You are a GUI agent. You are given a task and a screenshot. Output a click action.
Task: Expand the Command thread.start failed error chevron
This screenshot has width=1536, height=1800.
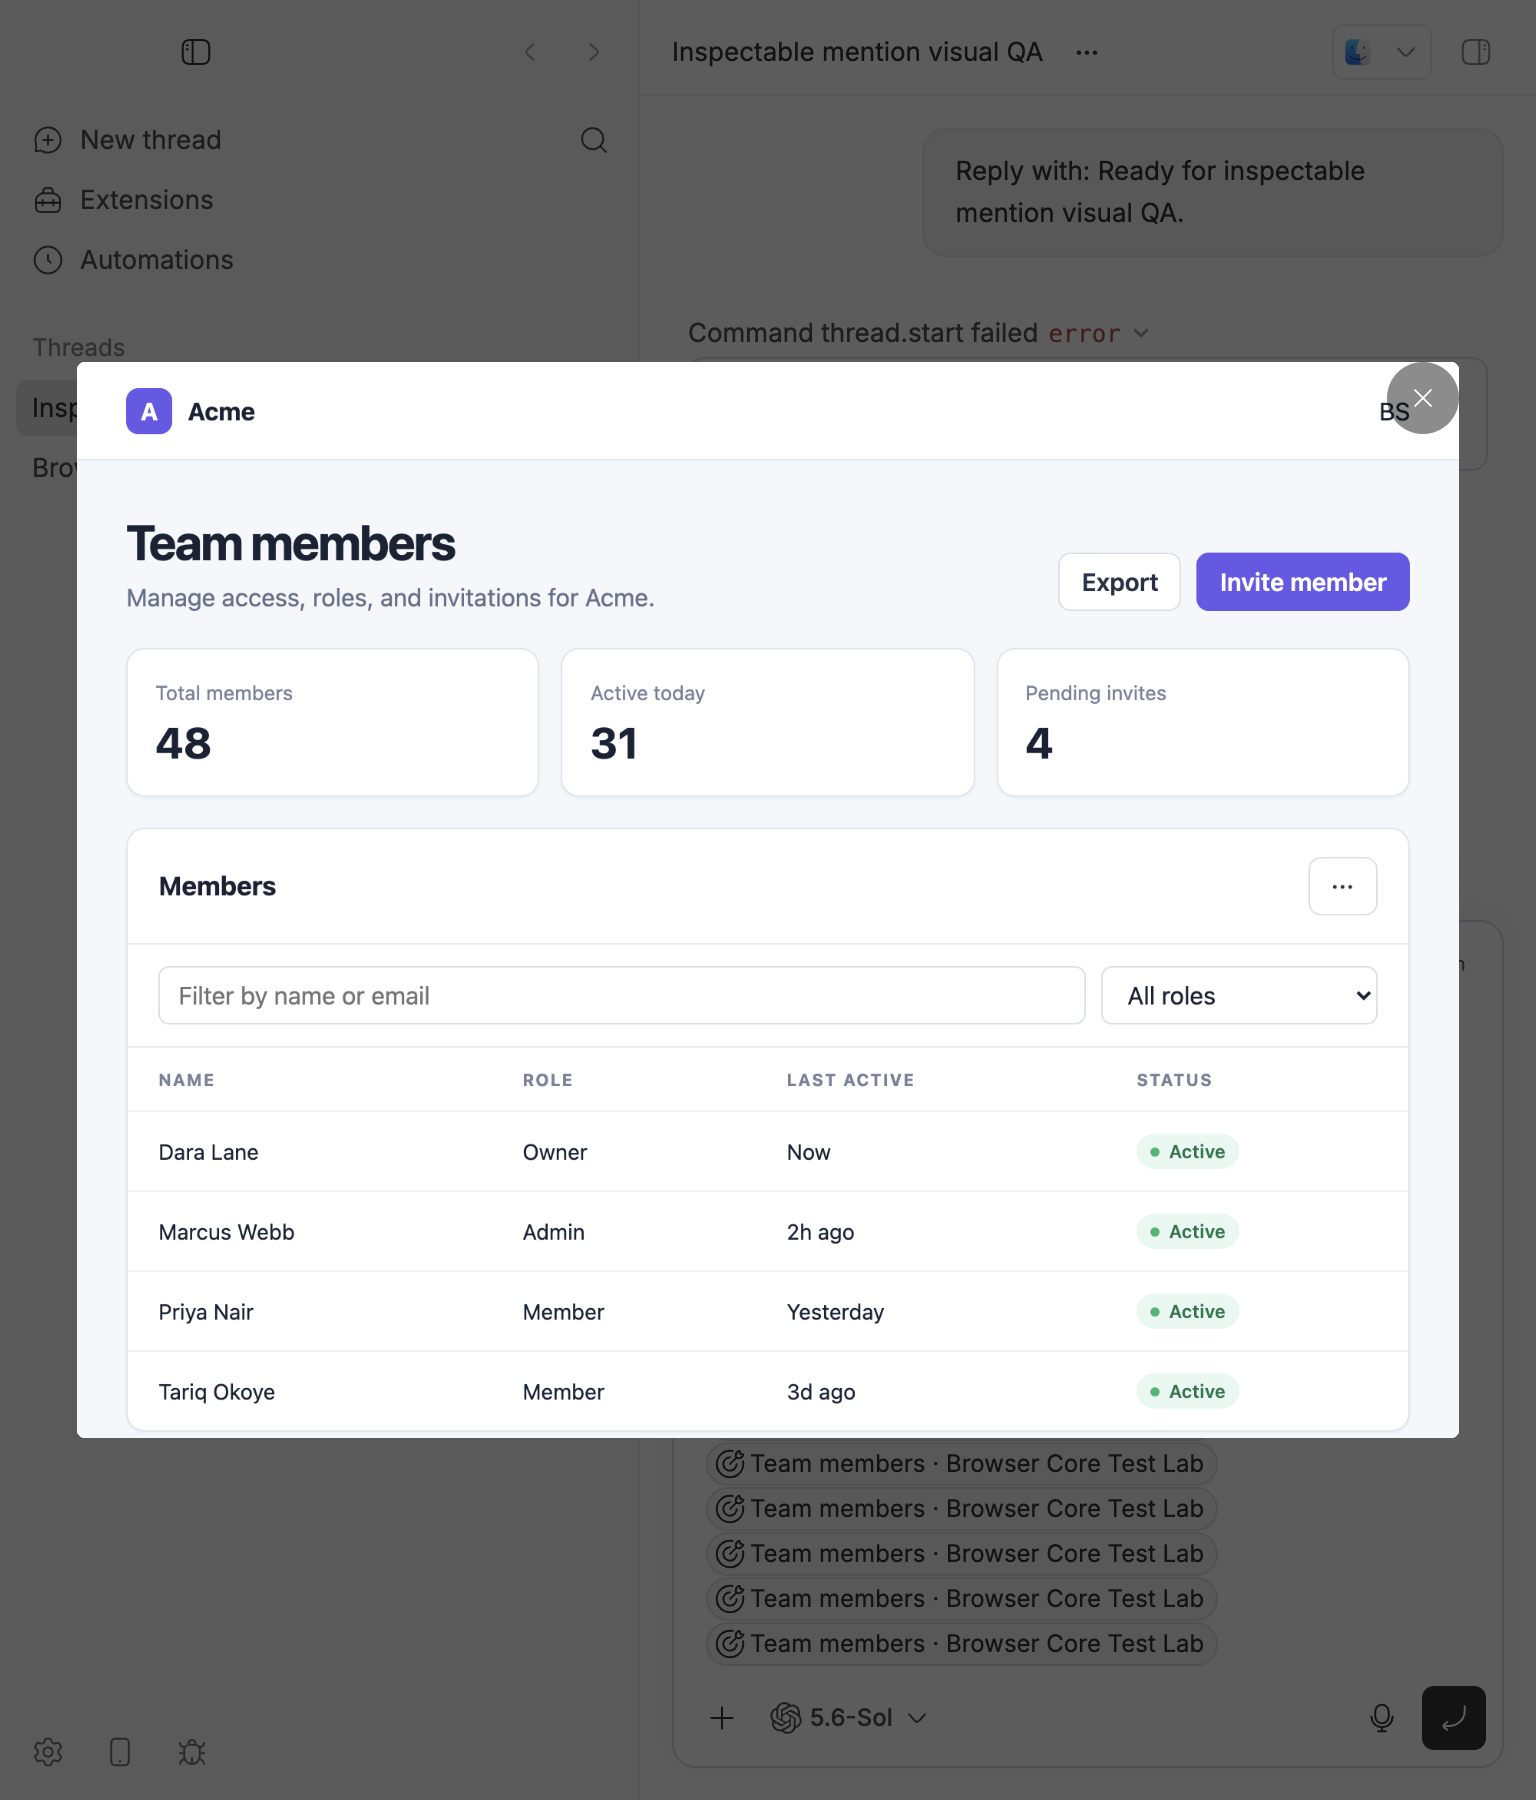tap(1141, 333)
